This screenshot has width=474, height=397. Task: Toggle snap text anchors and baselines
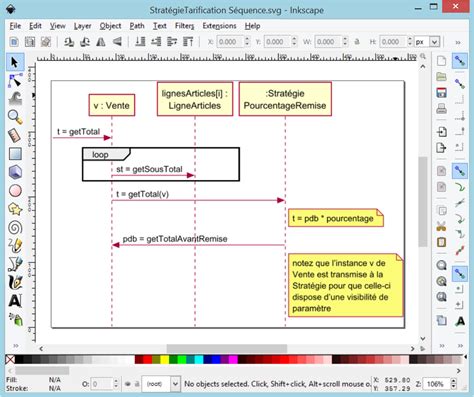[x=460, y=321]
